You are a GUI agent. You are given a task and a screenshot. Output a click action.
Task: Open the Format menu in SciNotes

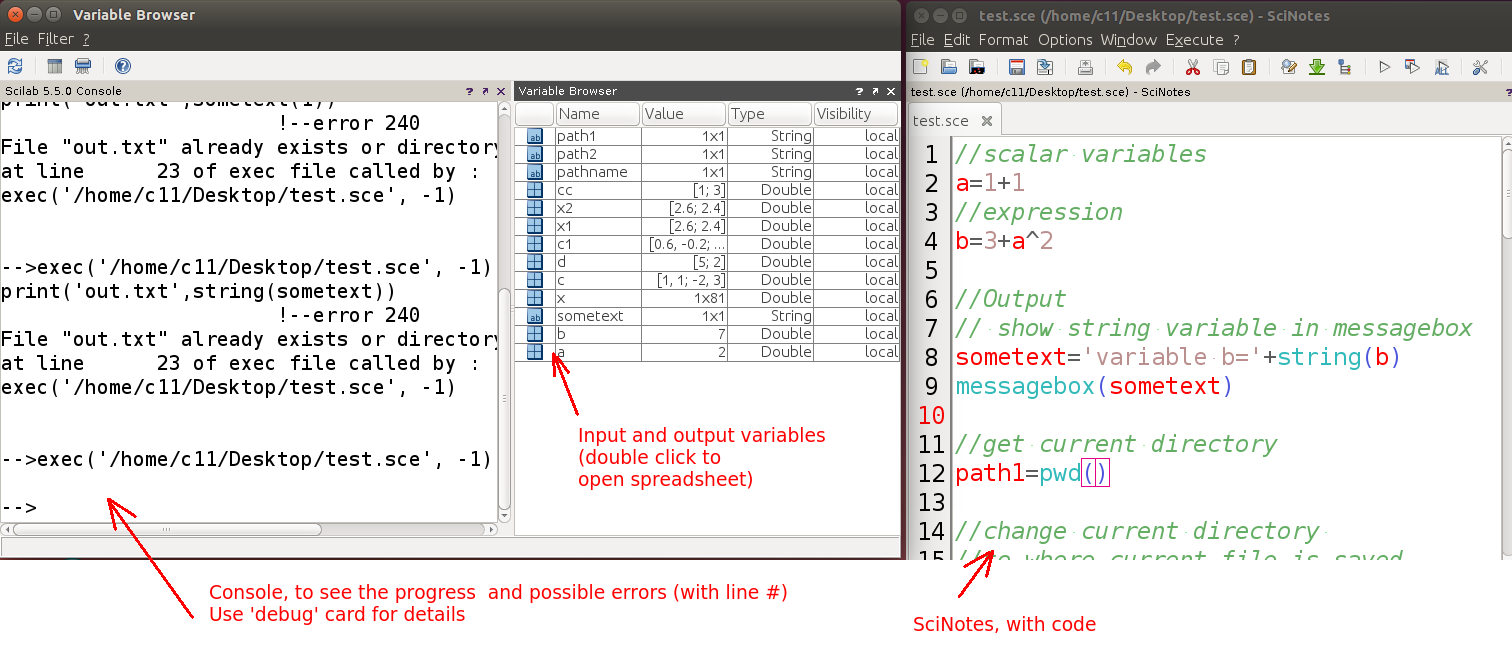pos(1003,40)
